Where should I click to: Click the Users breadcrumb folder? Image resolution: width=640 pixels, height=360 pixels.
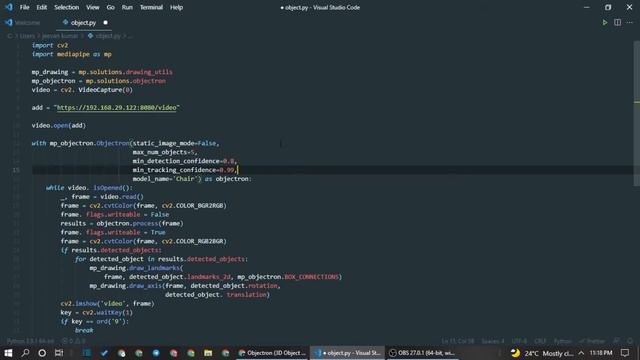click(27, 36)
